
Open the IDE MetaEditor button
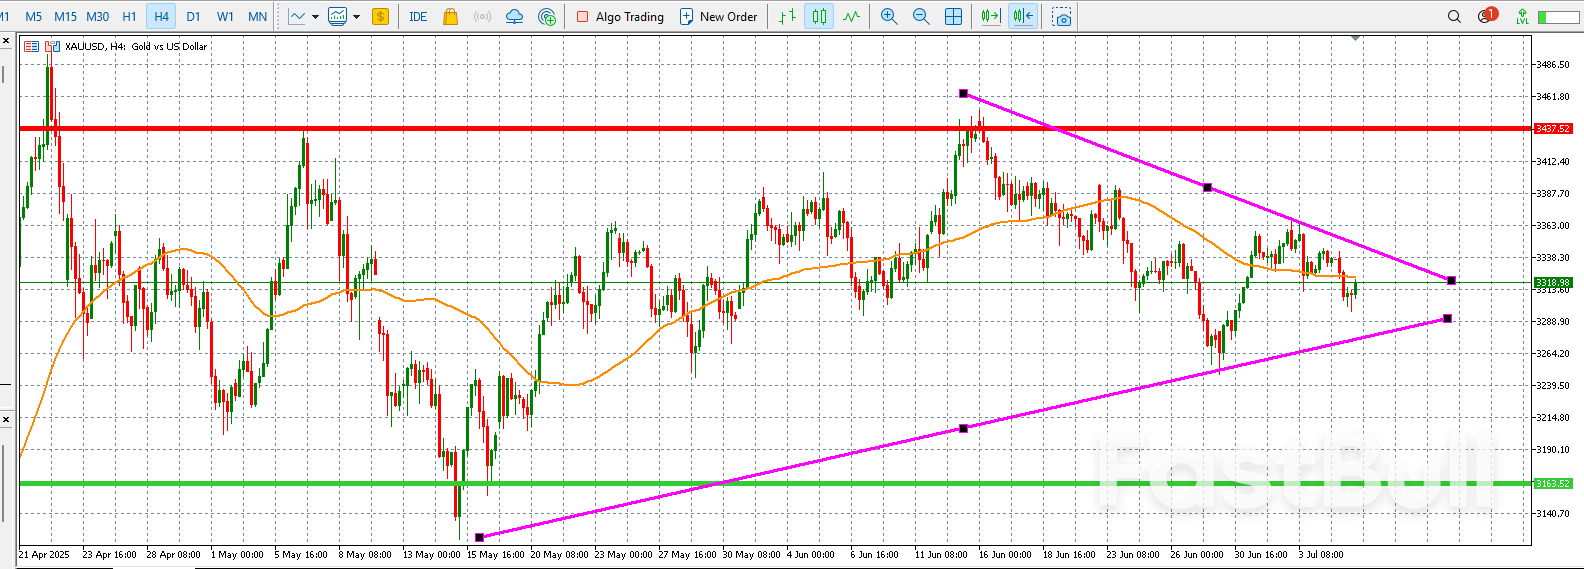pos(418,17)
